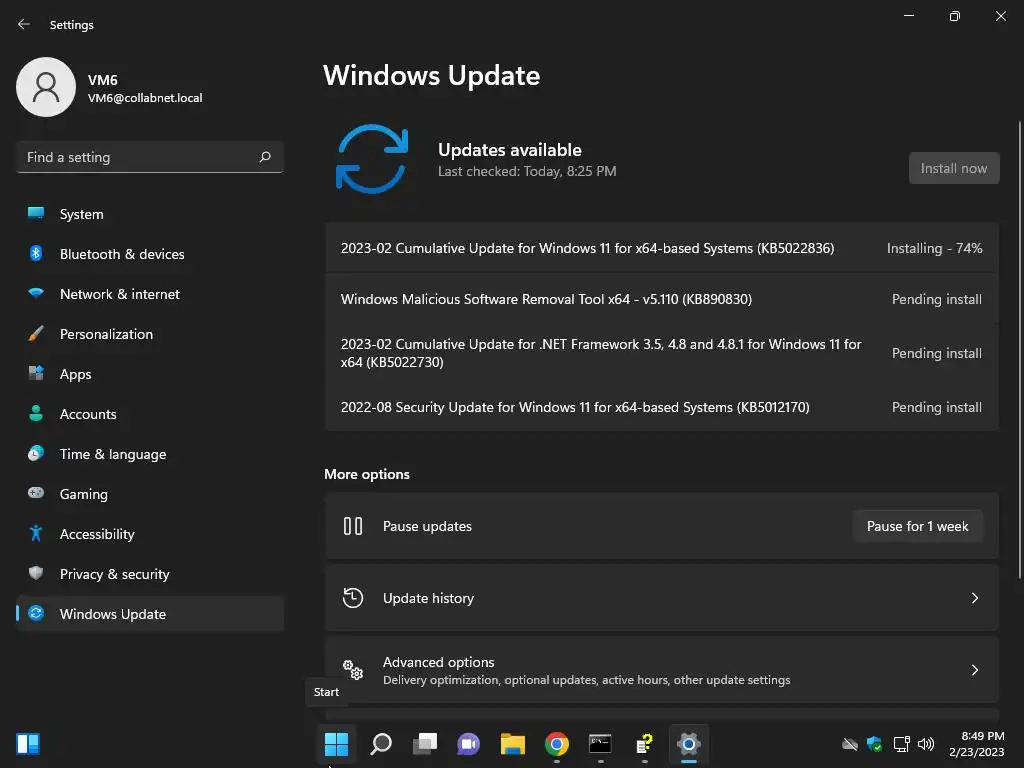Click the Windows Update sync icon in sidebar
The image size is (1024, 768).
(x=36, y=613)
